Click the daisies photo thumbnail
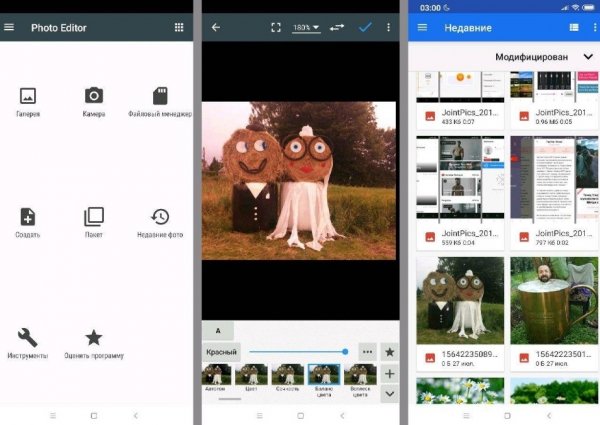600x425 pixels. [x=460, y=391]
